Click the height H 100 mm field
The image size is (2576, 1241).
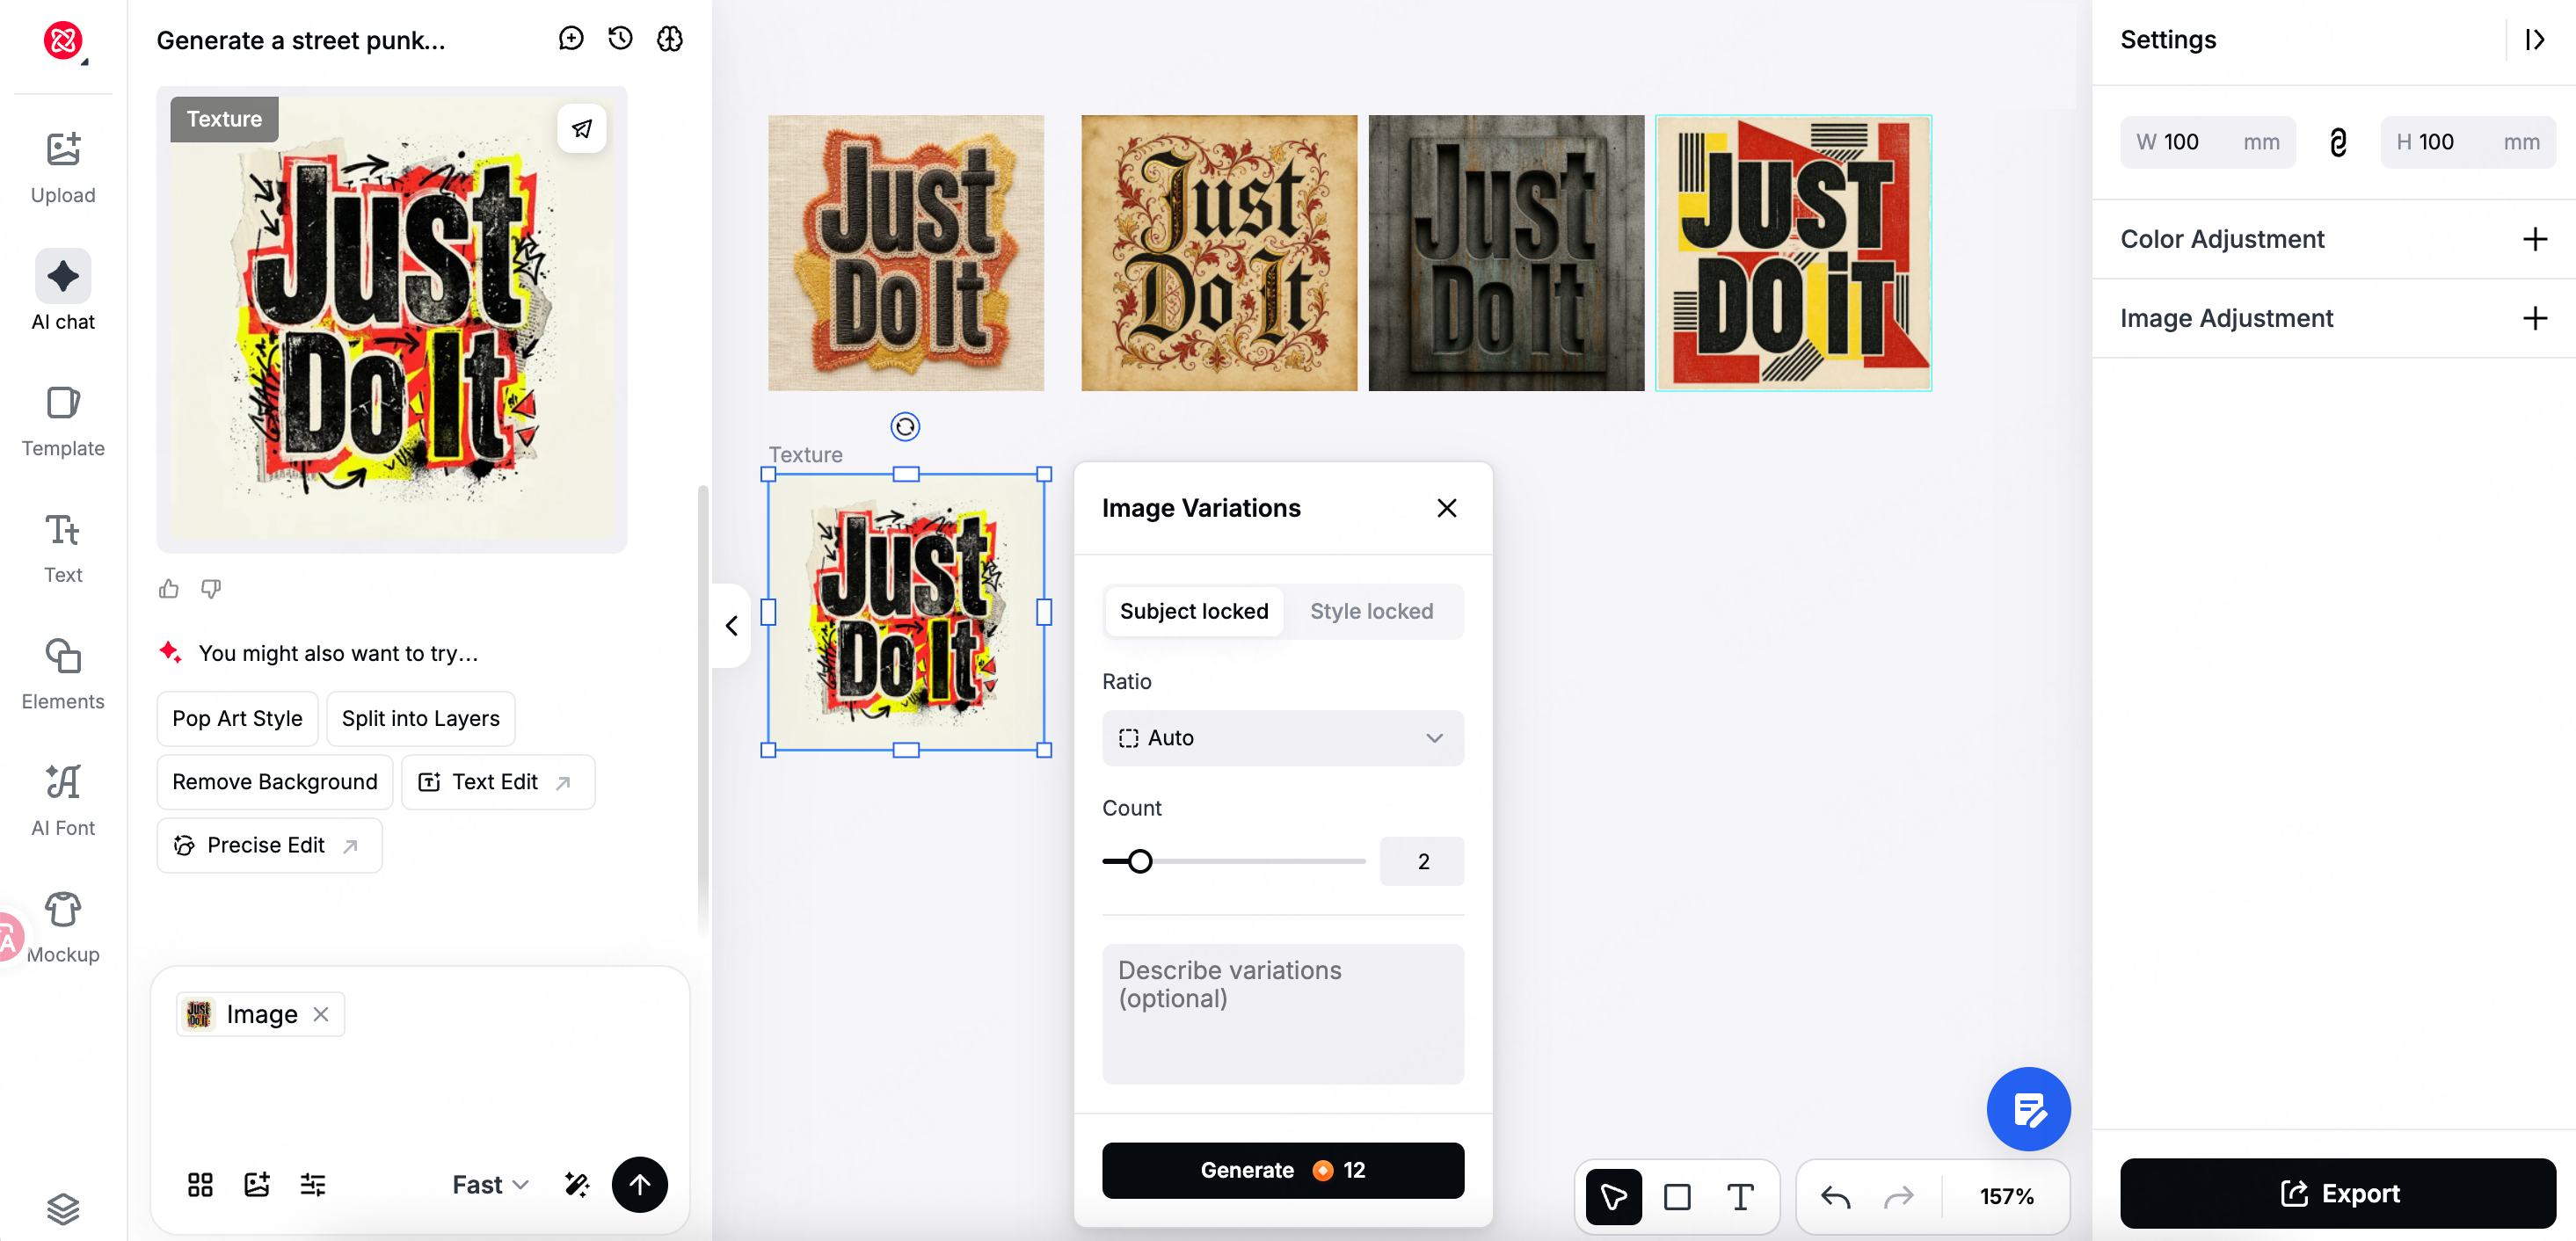(2467, 142)
